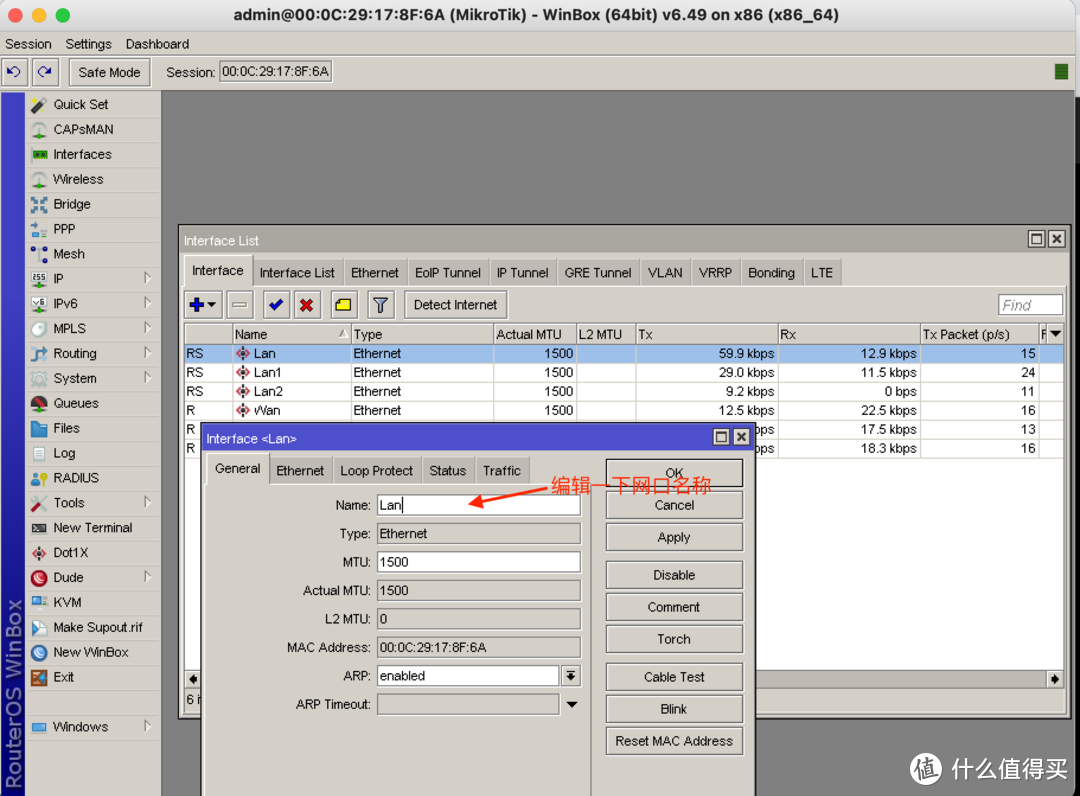Click the Name input field

pos(478,505)
